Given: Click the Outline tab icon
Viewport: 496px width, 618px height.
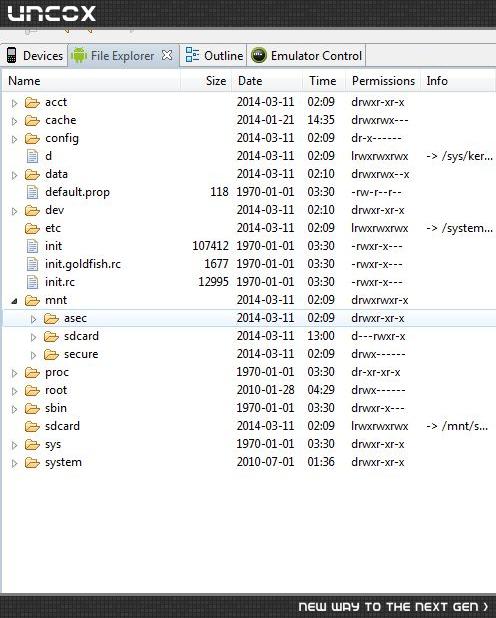Looking at the screenshot, I should point(192,55).
